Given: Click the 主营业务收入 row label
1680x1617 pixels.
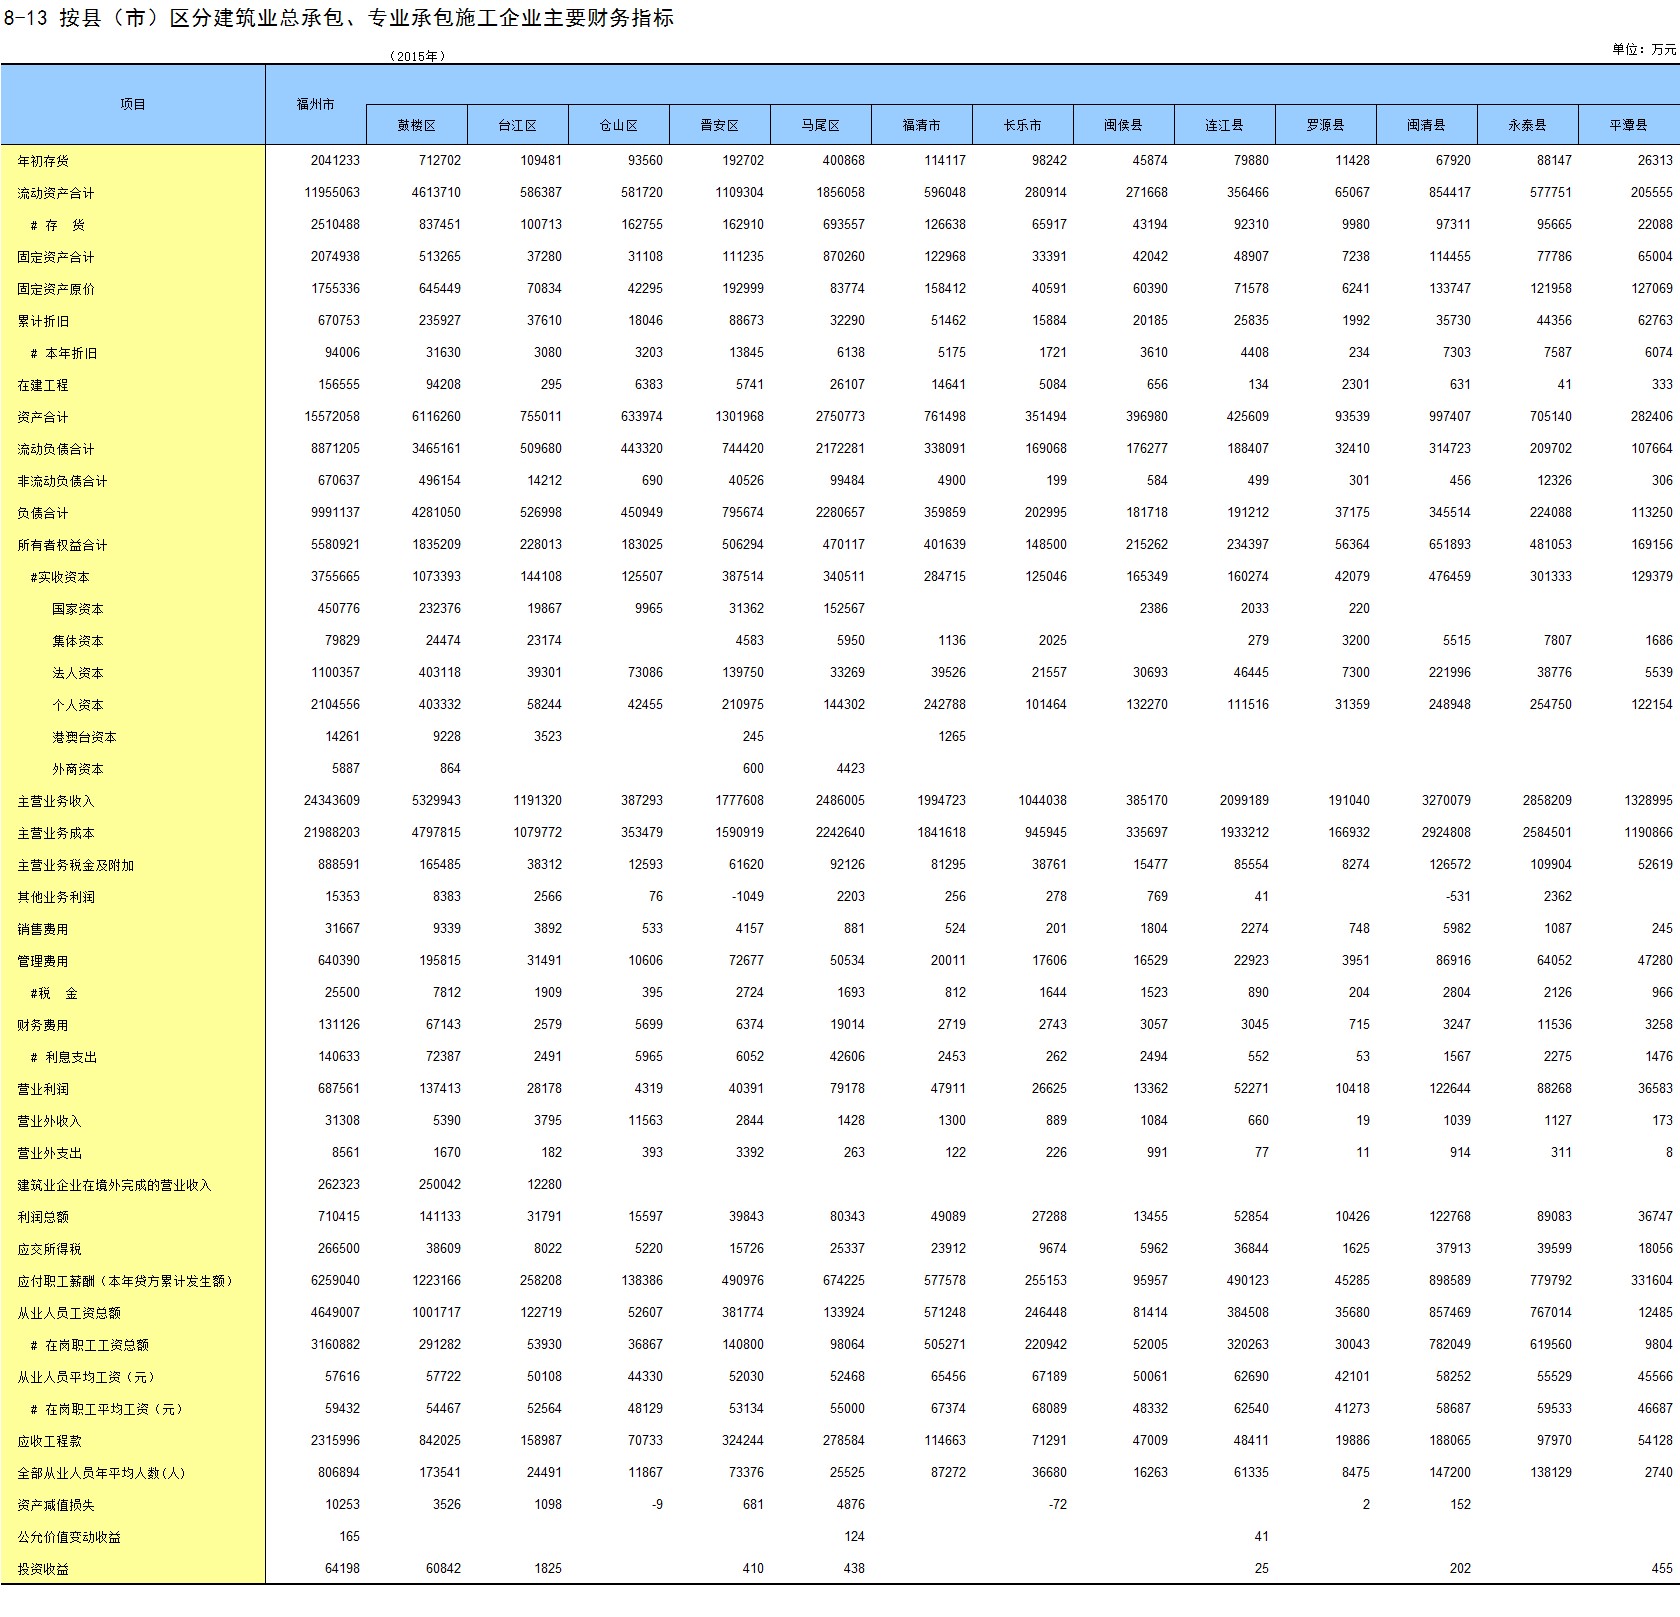Looking at the screenshot, I should point(55,801).
